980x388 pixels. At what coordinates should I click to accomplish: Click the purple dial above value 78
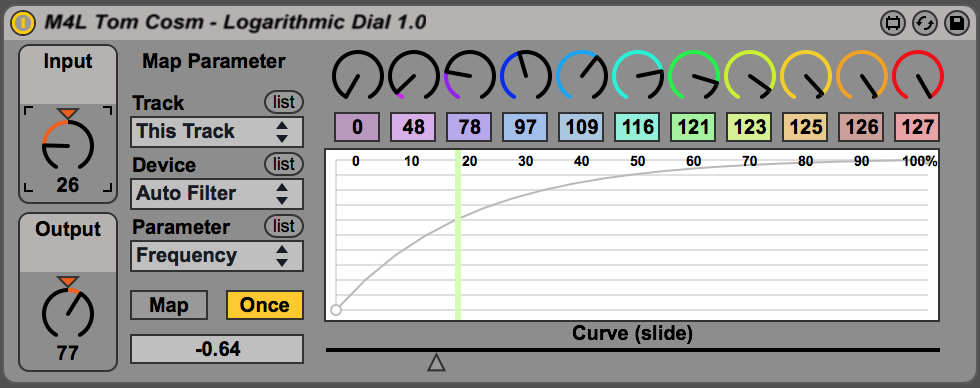tap(469, 76)
